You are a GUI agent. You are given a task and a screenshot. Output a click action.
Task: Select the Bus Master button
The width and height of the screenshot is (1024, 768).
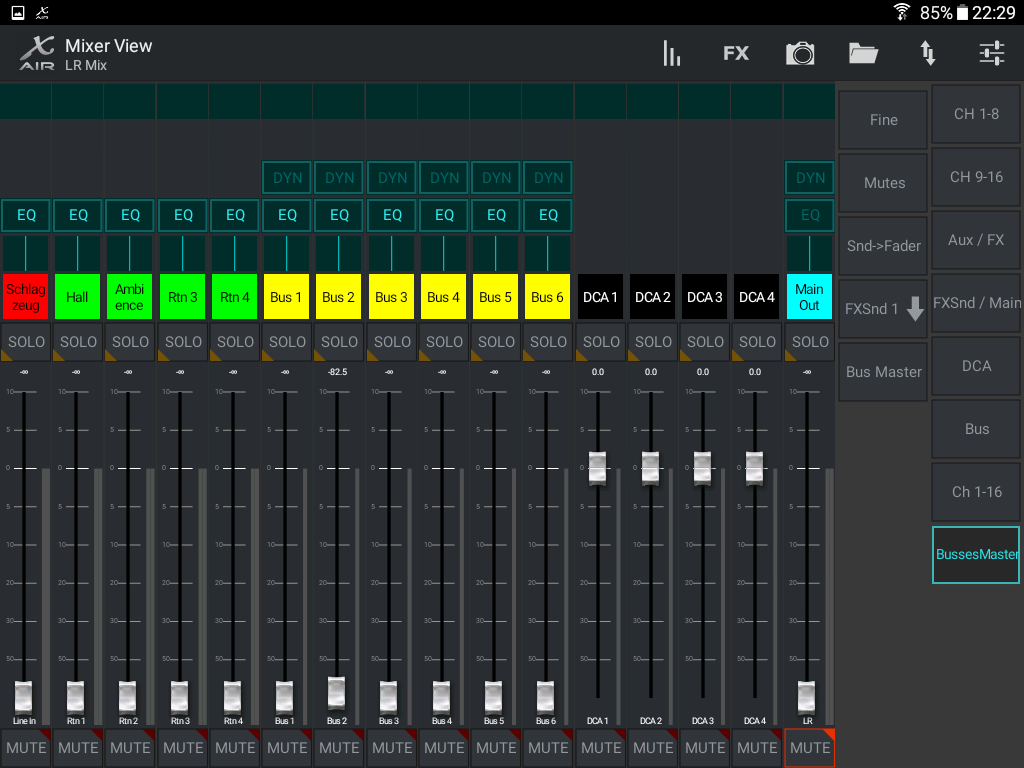(883, 372)
